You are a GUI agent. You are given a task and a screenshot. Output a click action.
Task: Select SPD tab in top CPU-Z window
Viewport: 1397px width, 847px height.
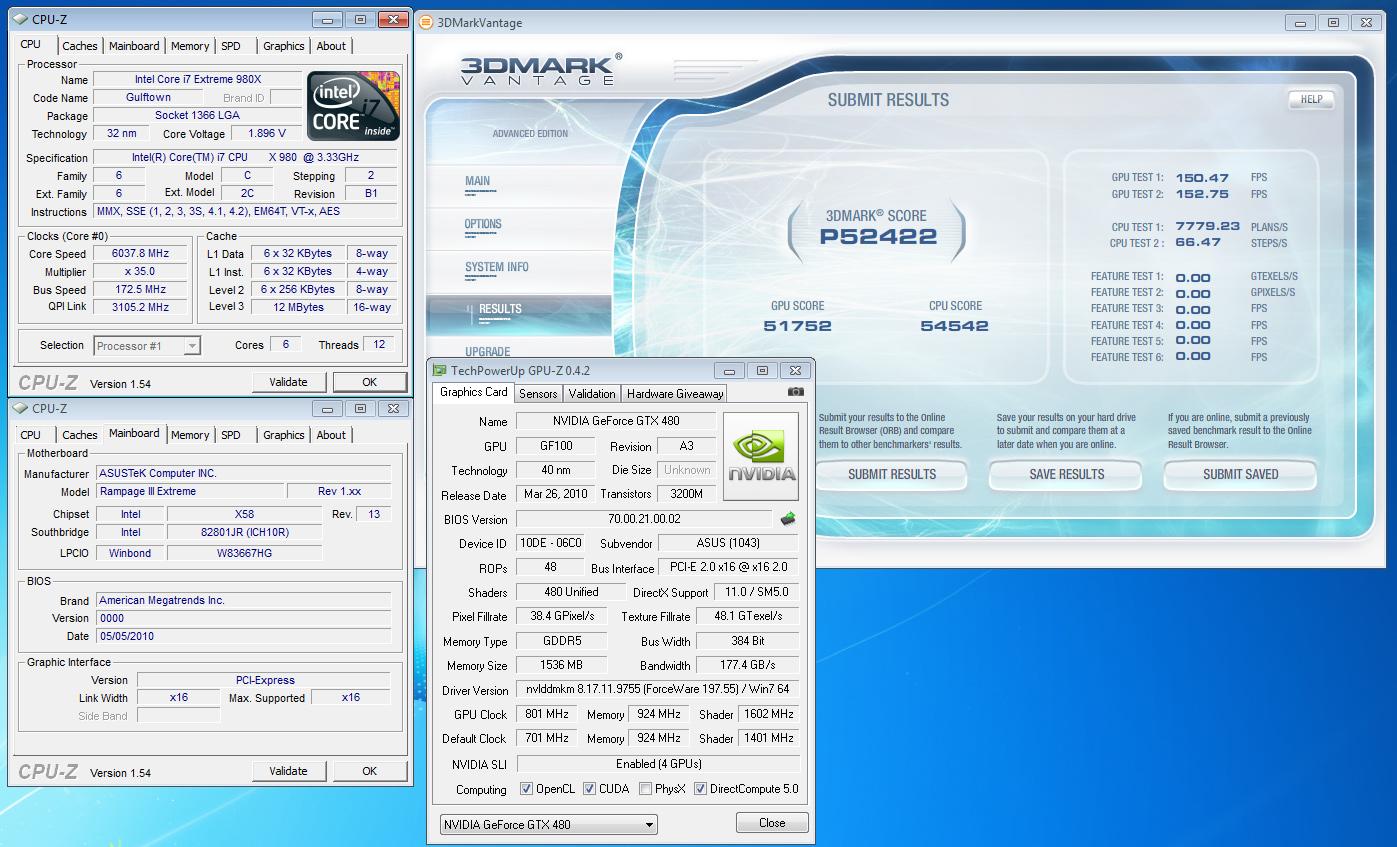click(x=231, y=46)
